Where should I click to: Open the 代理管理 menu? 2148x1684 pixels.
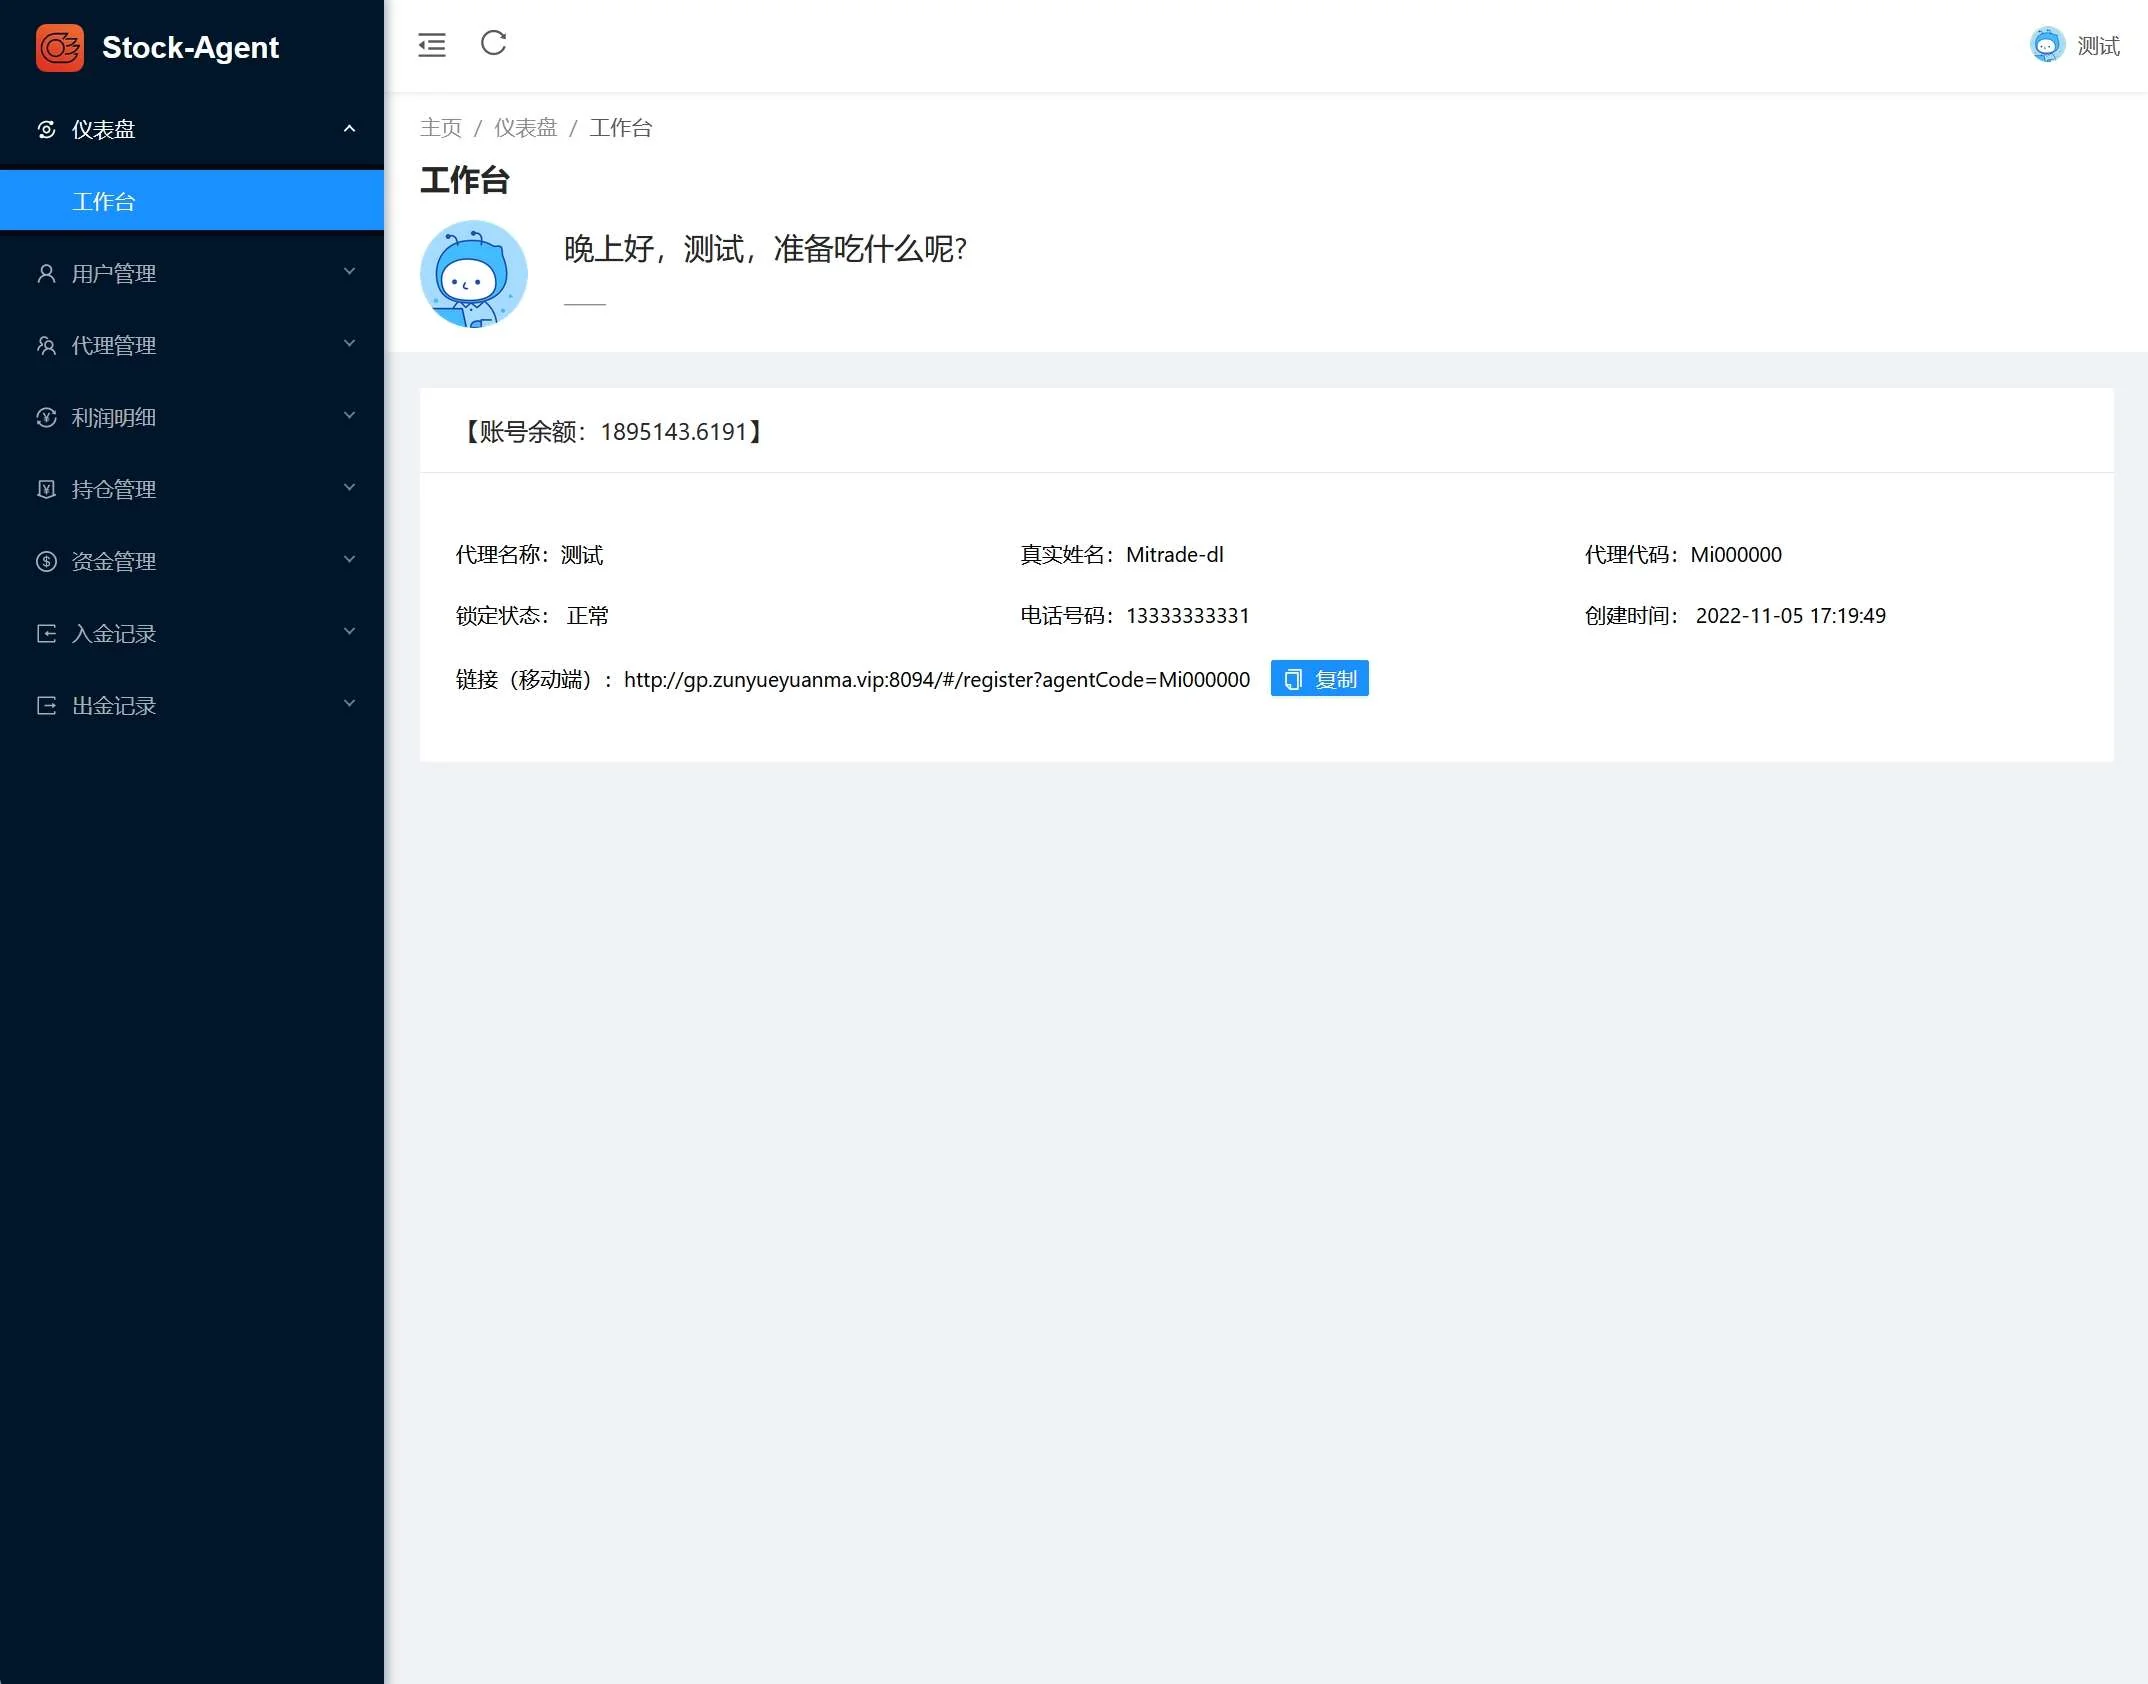pyautogui.click(x=114, y=345)
